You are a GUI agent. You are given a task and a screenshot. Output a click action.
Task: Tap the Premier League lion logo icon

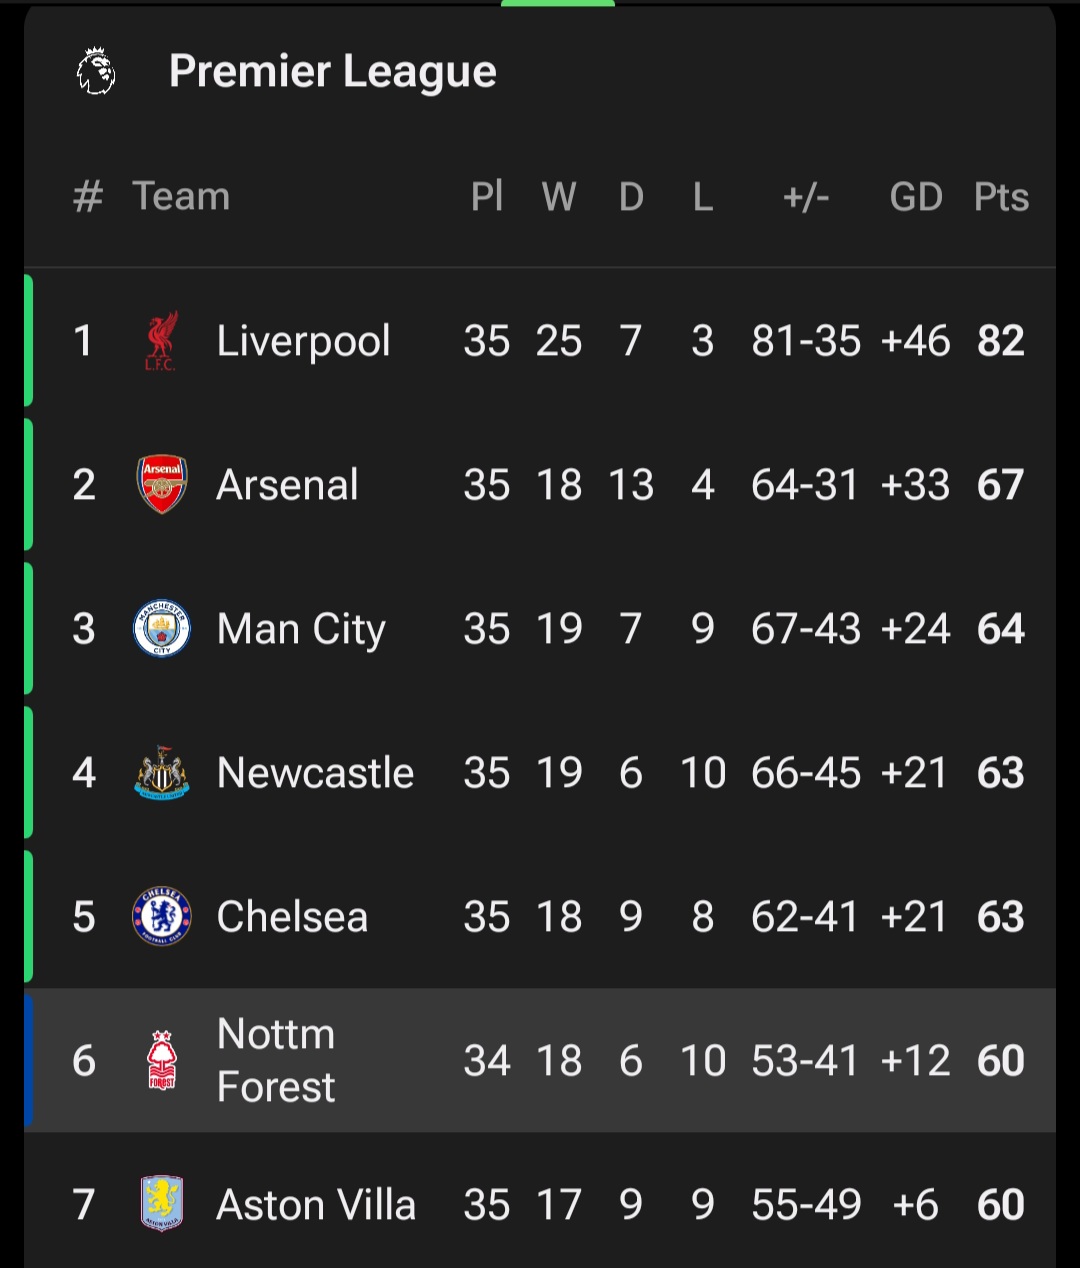point(96,72)
